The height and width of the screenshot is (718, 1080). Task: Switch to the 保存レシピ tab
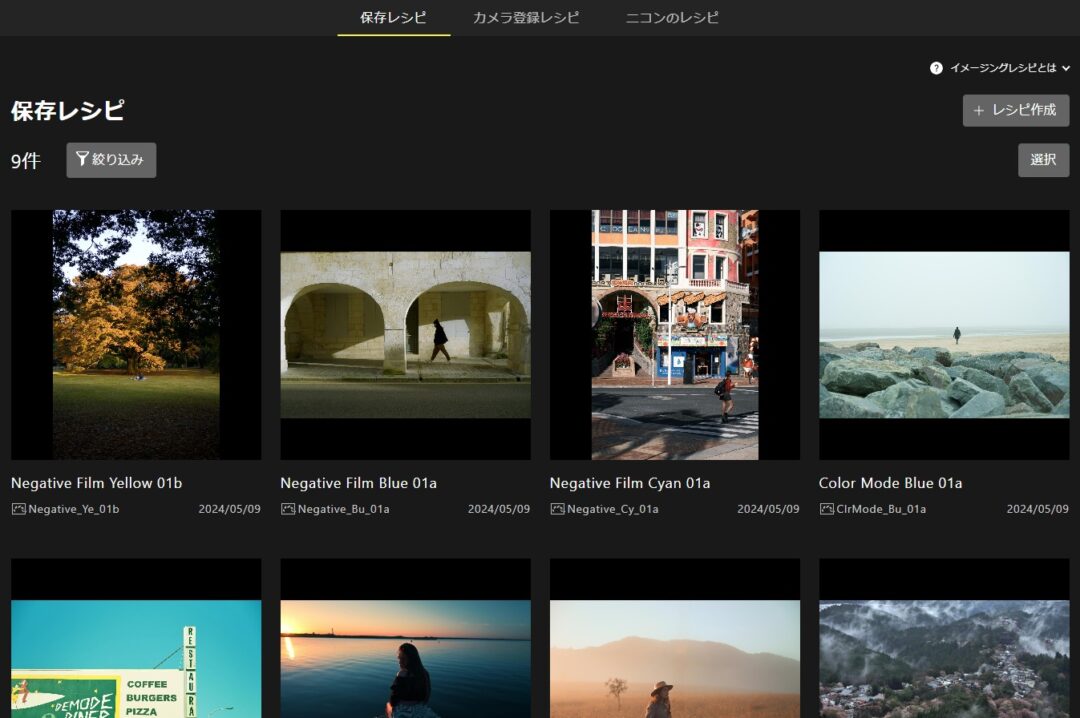[393, 18]
